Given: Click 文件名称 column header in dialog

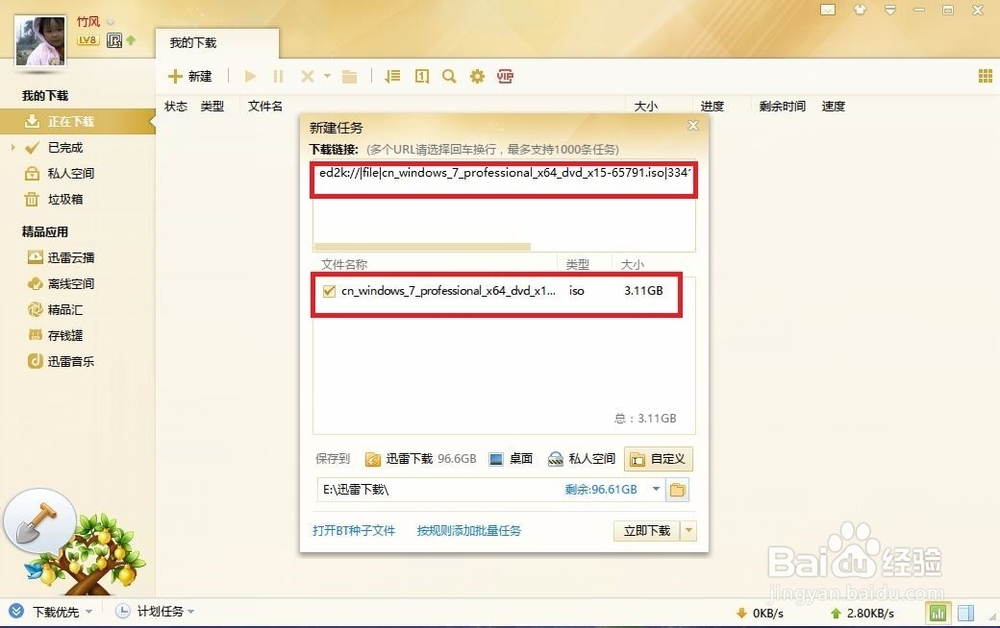Looking at the screenshot, I should coord(344,265).
